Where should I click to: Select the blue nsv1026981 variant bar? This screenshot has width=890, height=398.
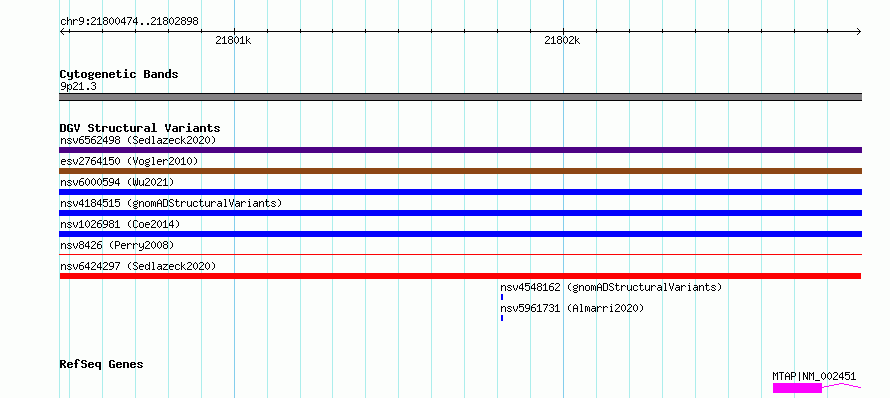tap(460, 234)
